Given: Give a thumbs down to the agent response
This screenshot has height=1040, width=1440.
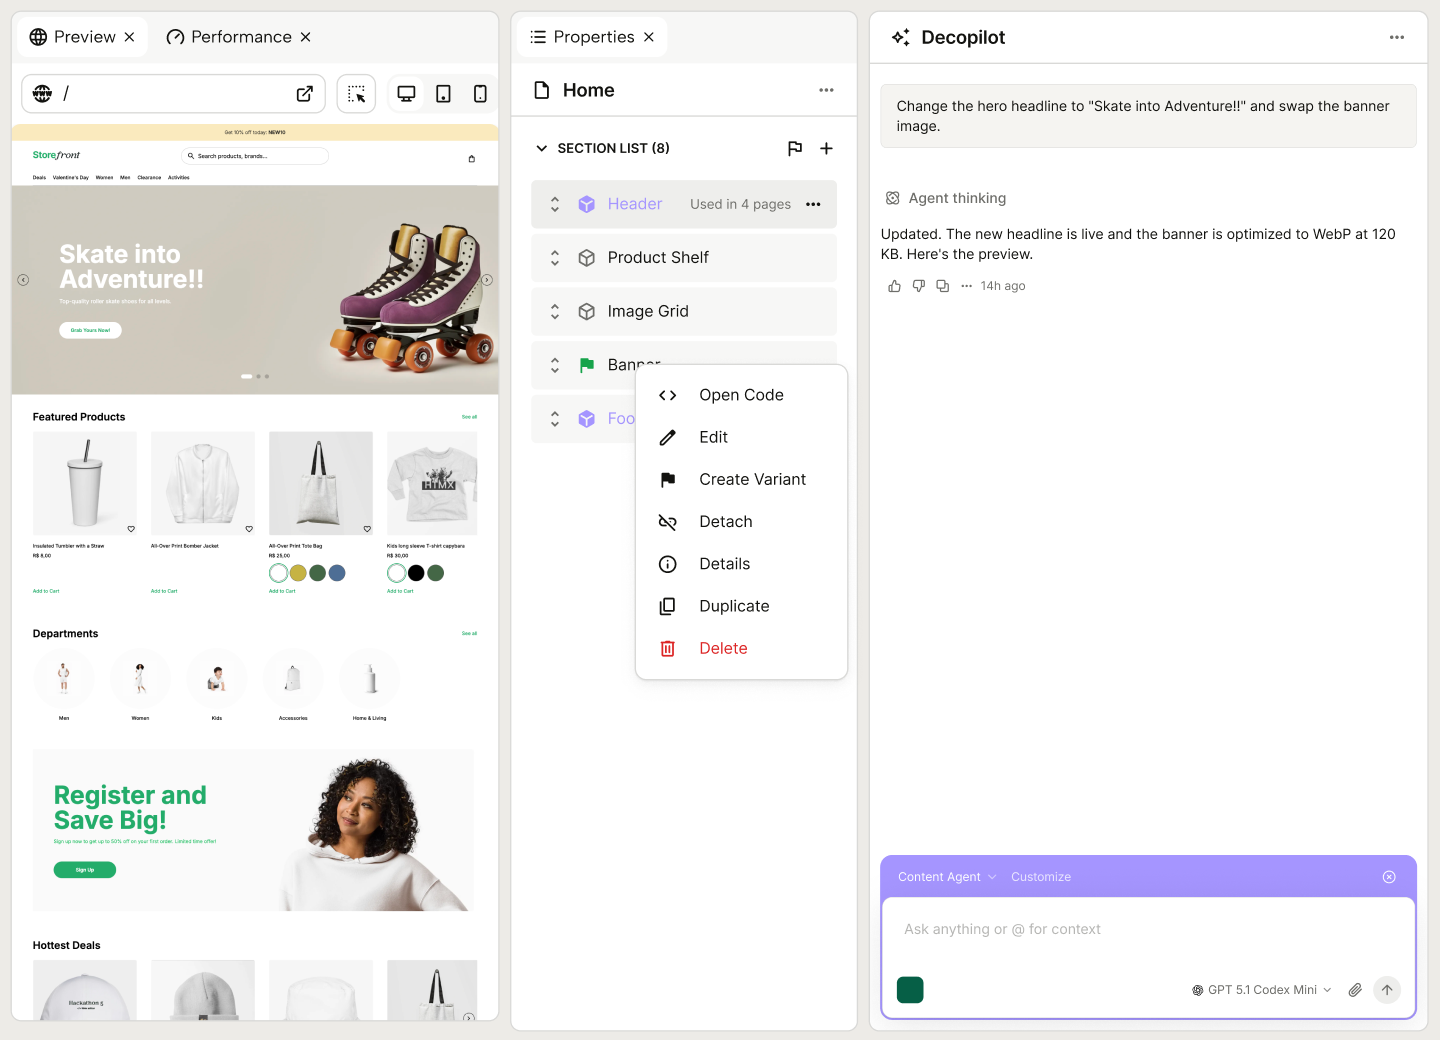Looking at the screenshot, I should pyautogui.click(x=918, y=286).
